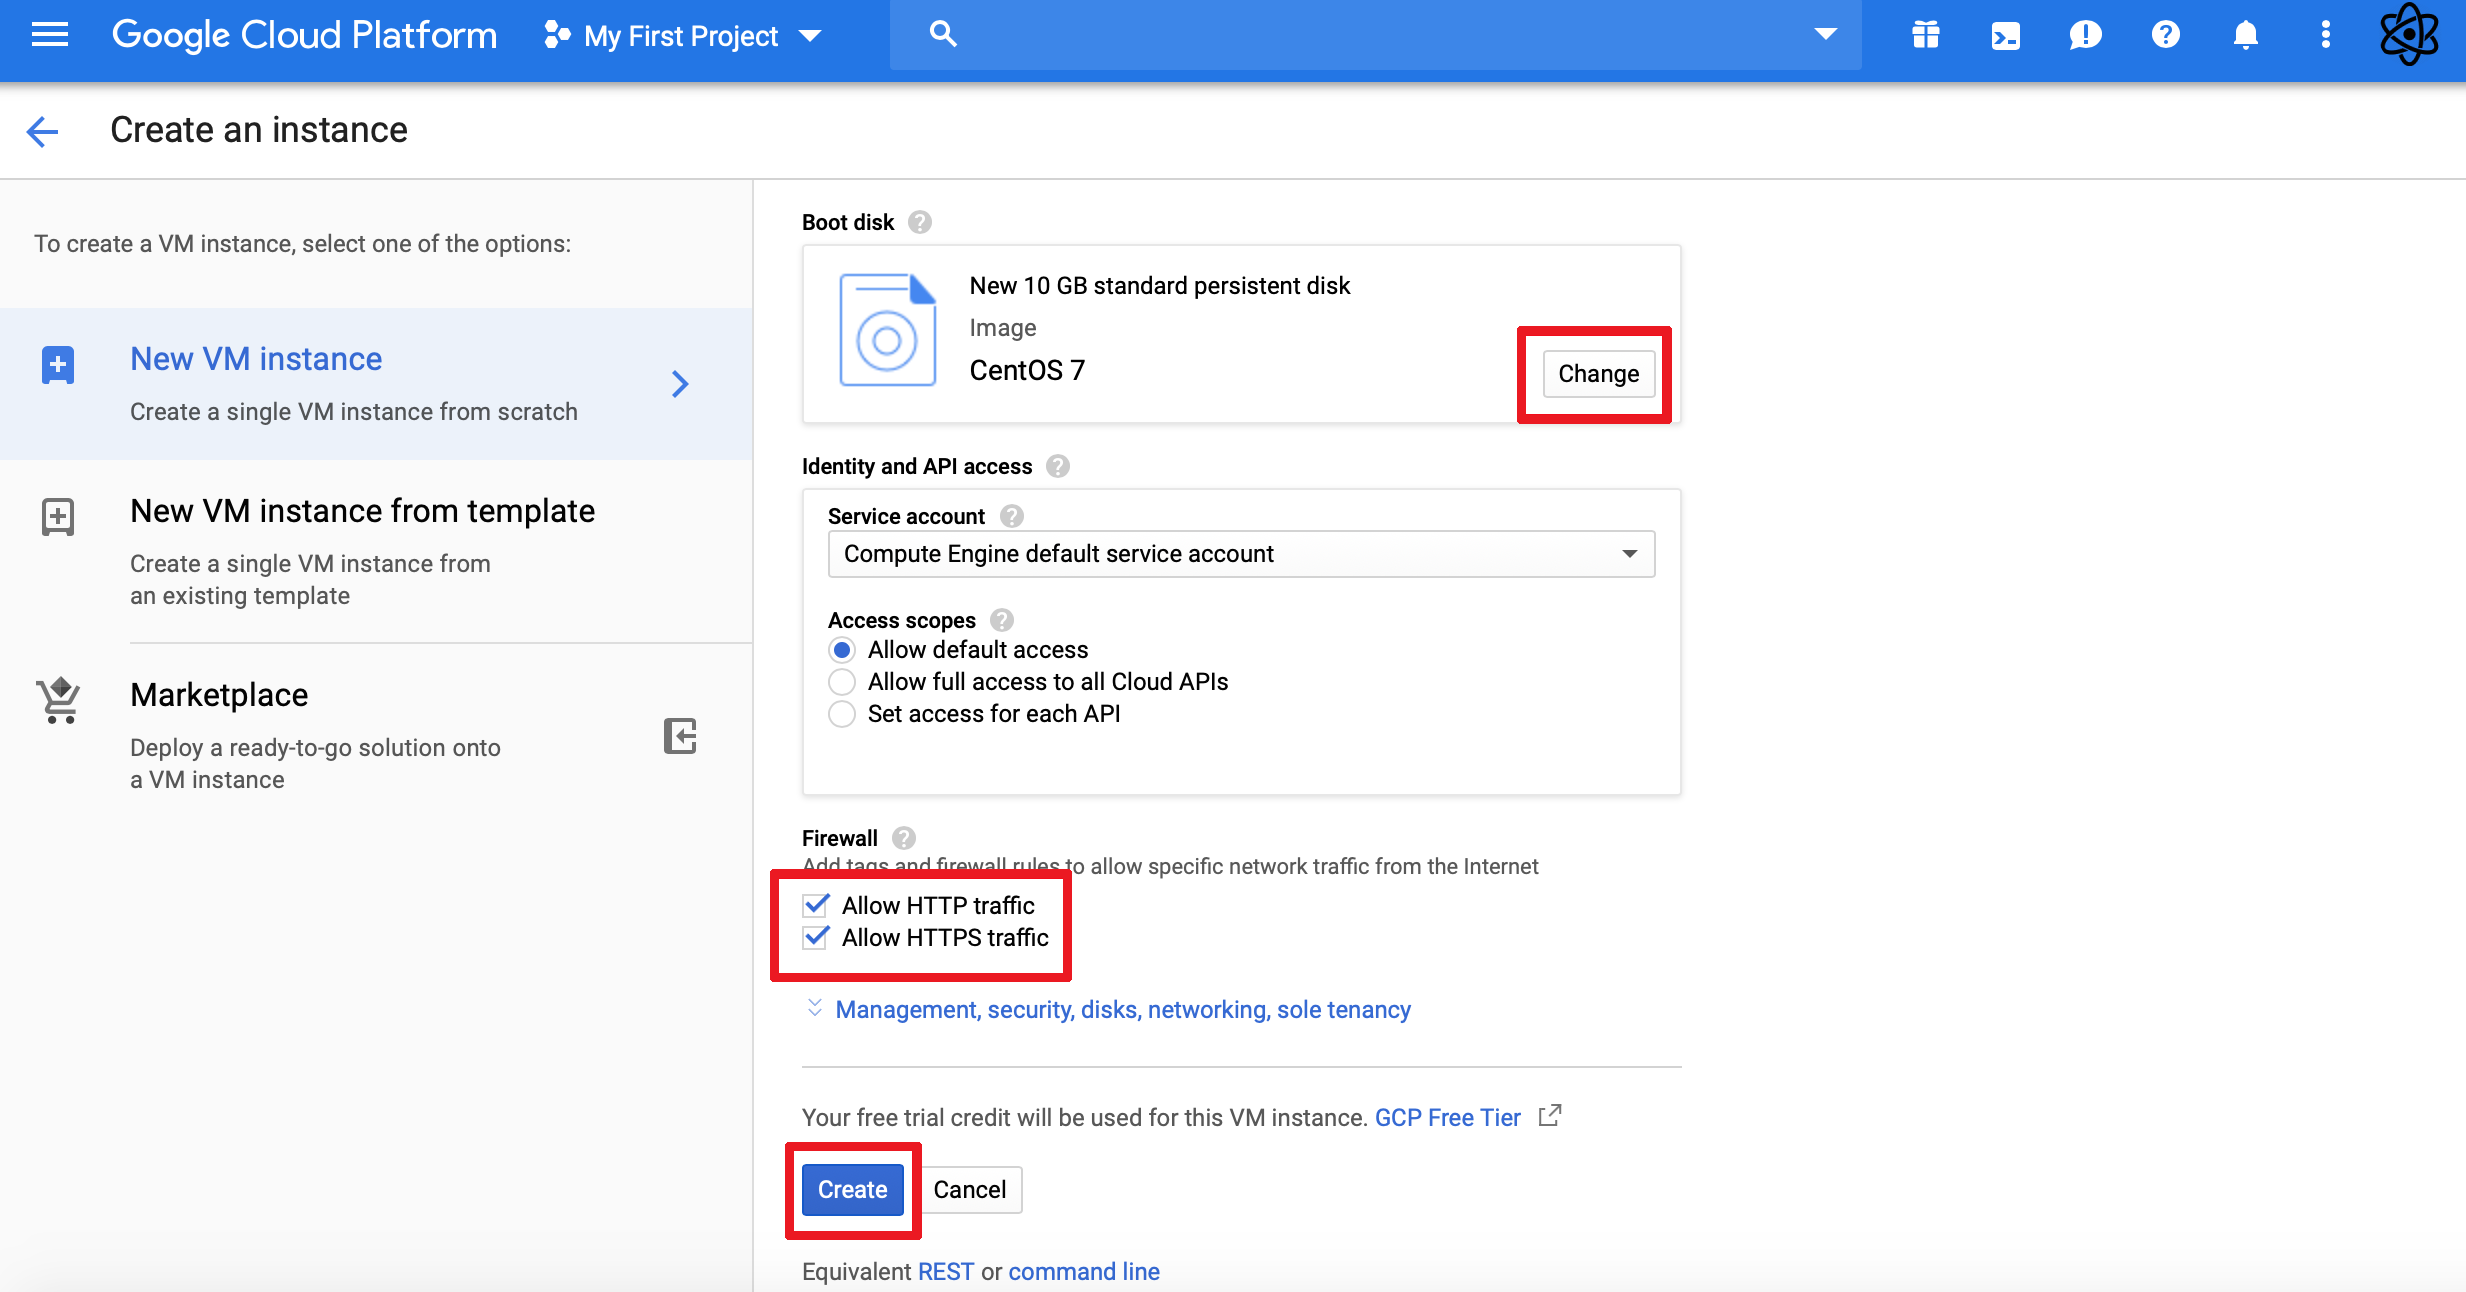Open the equivalent command line link

[x=1084, y=1271]
